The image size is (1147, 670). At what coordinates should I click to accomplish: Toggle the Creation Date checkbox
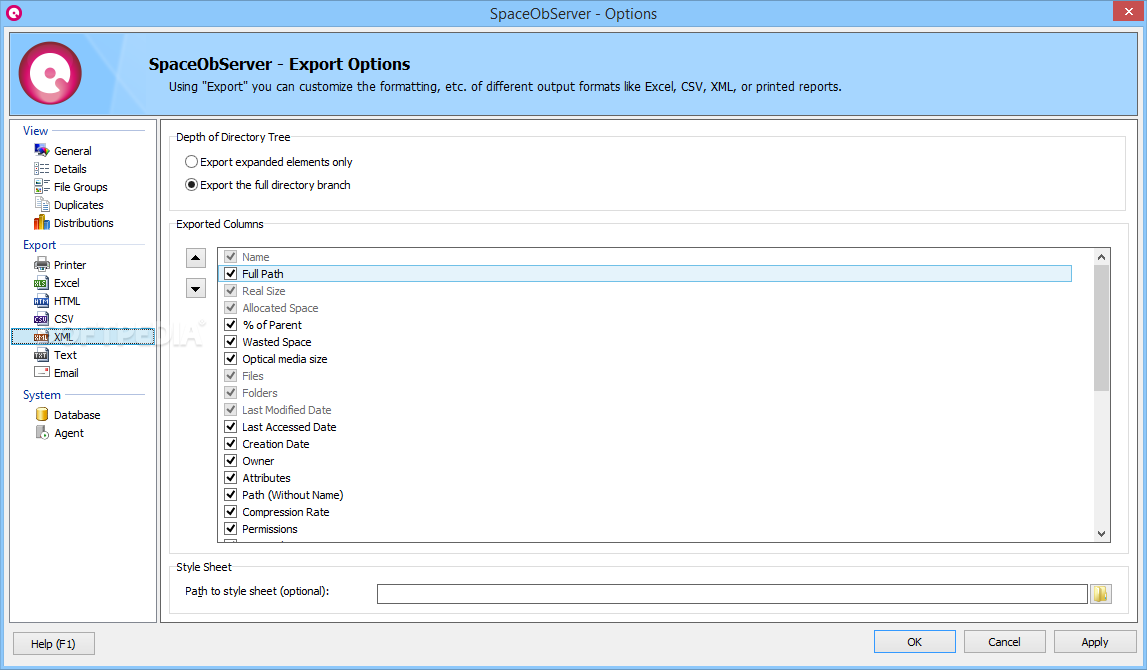(x=230, y=443)
